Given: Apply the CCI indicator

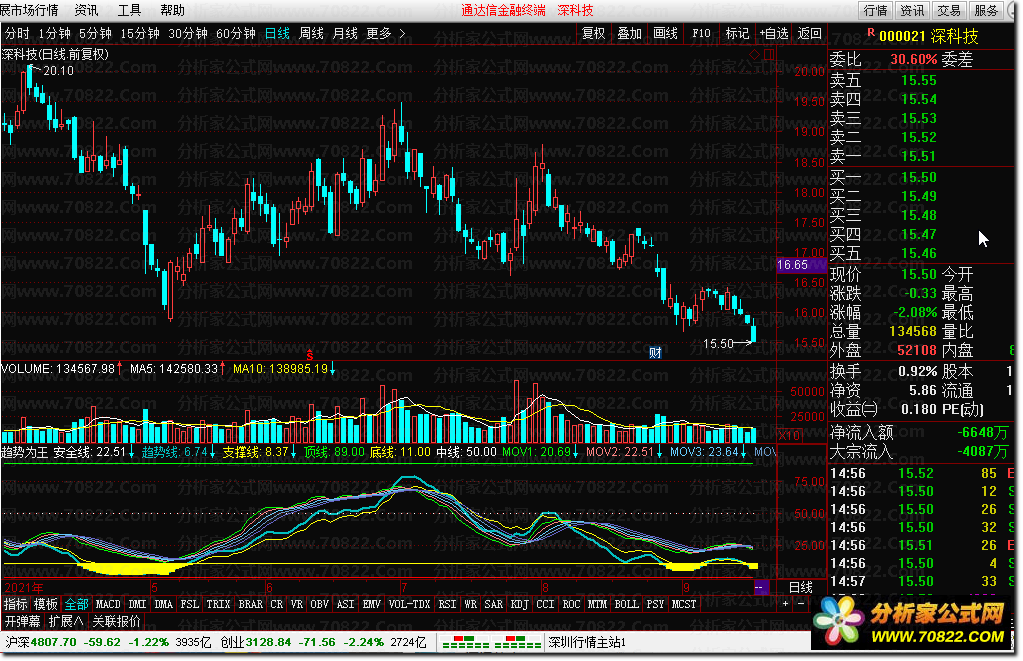Looking at the screenshot, I should coord(545,604).
